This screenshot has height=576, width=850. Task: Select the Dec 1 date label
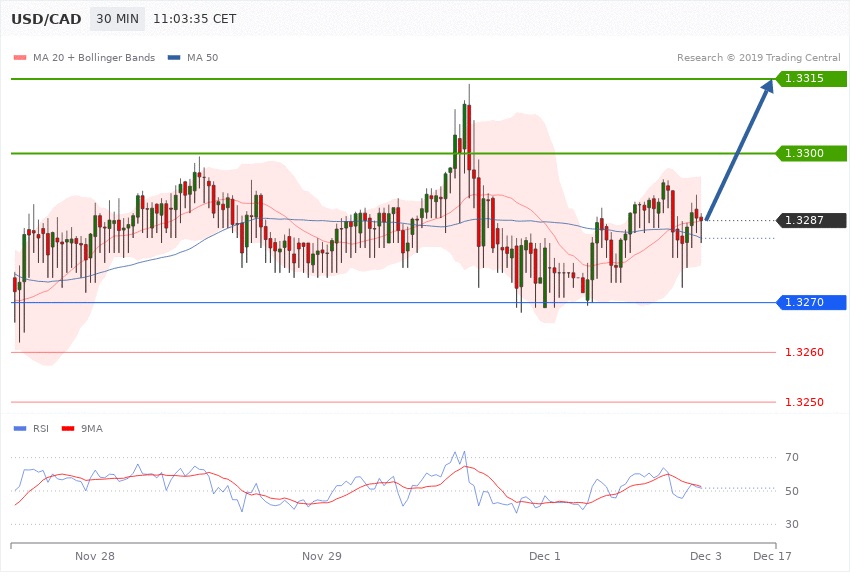pos(545,555)
